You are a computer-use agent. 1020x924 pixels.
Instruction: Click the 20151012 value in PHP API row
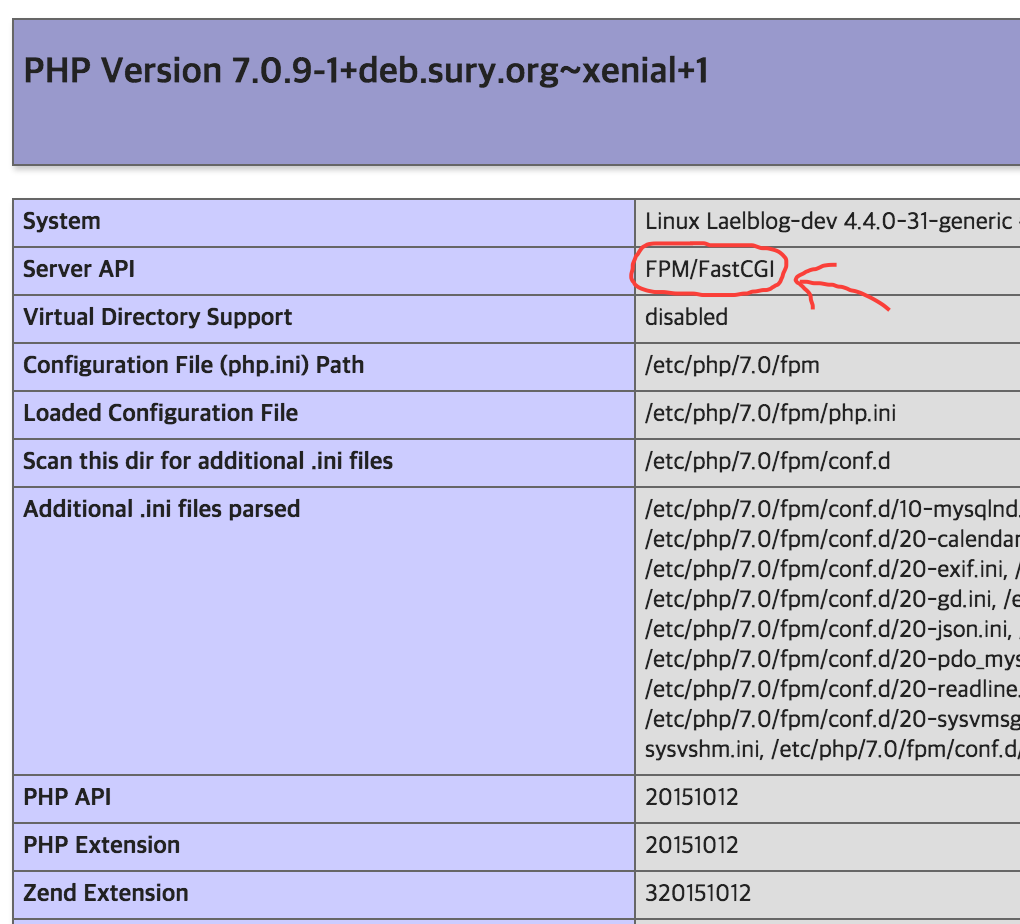691,797
